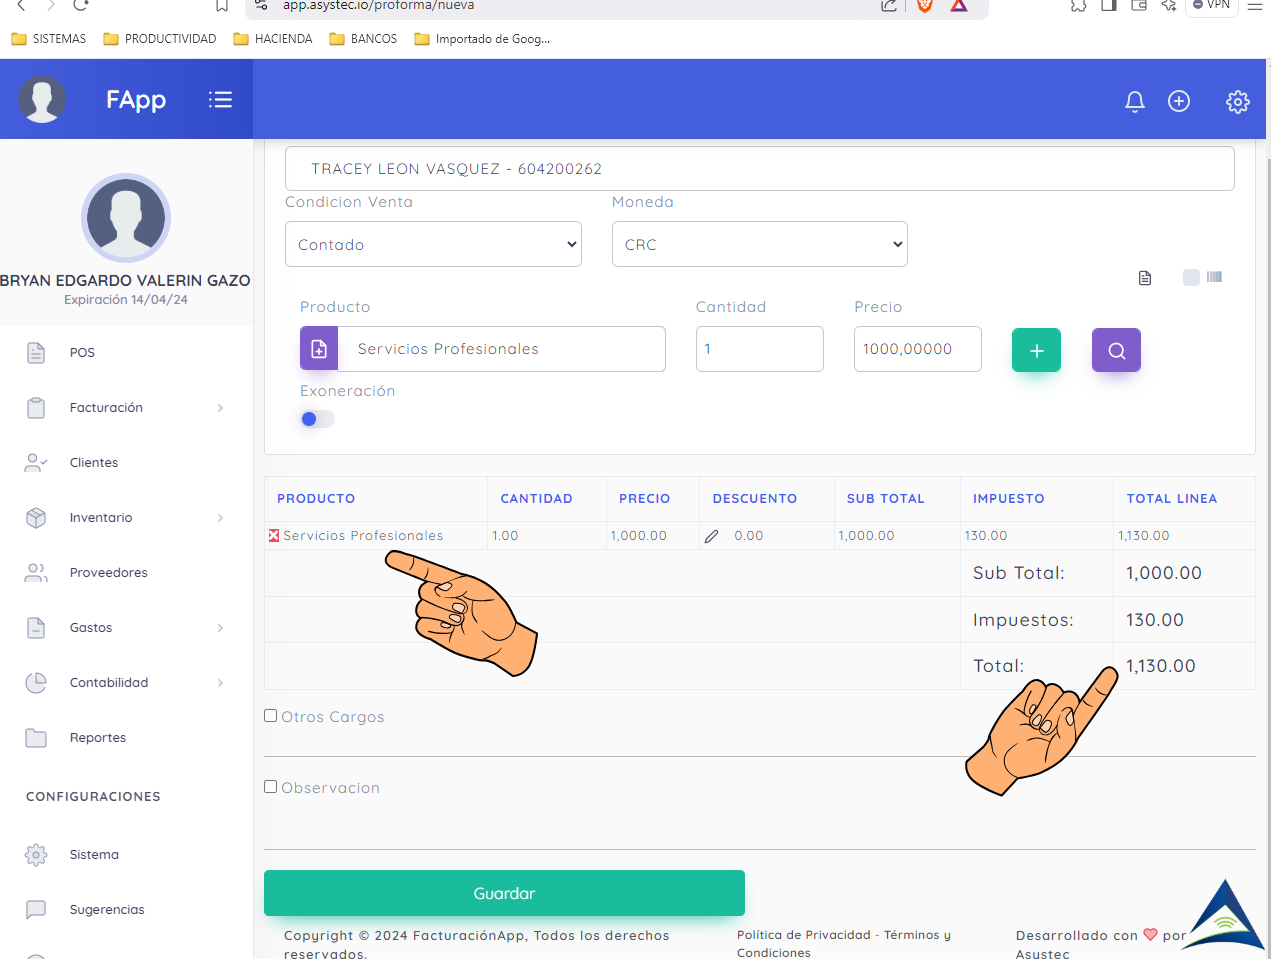This screenshot has height=959, width=1271.
Task: Toggle the barcode scanner switch
Action: [1192, 277]
